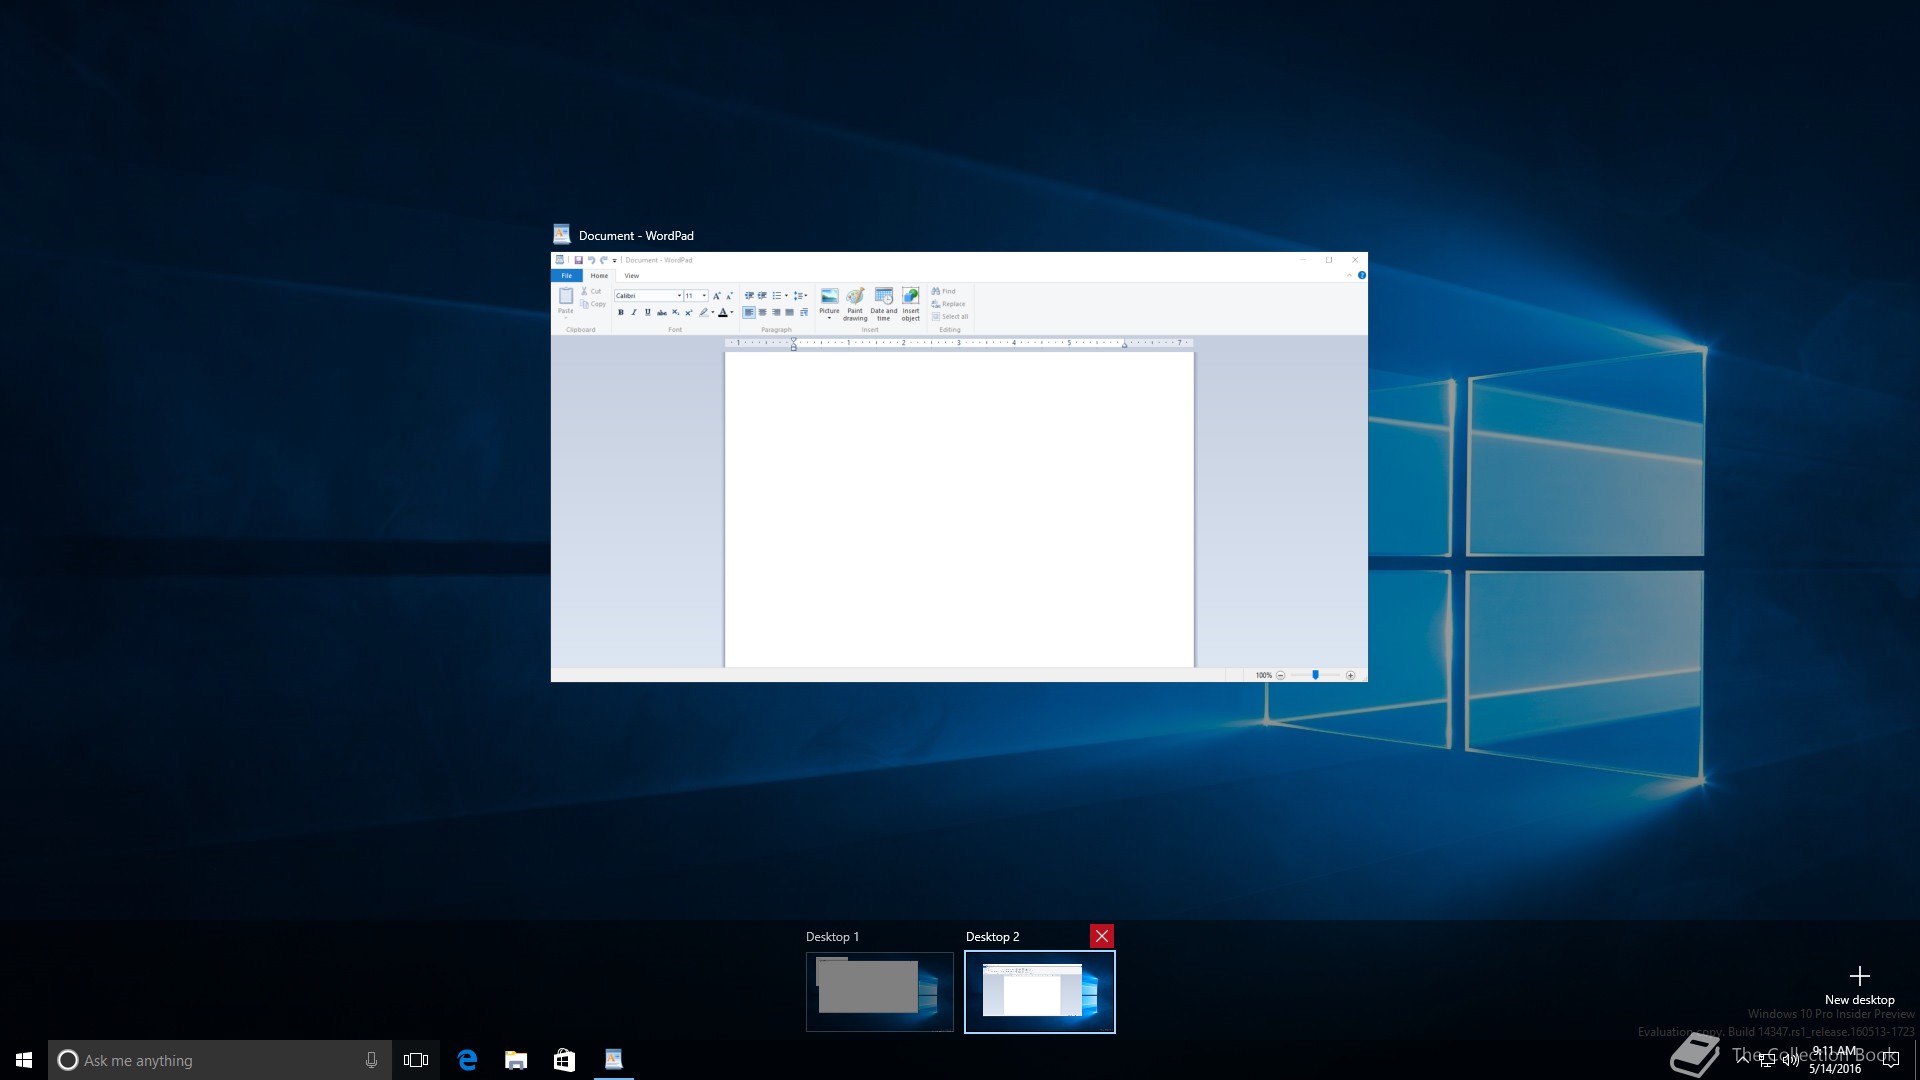
Task: Select the Desktop 2 thumbnail
Action: 1039,991
